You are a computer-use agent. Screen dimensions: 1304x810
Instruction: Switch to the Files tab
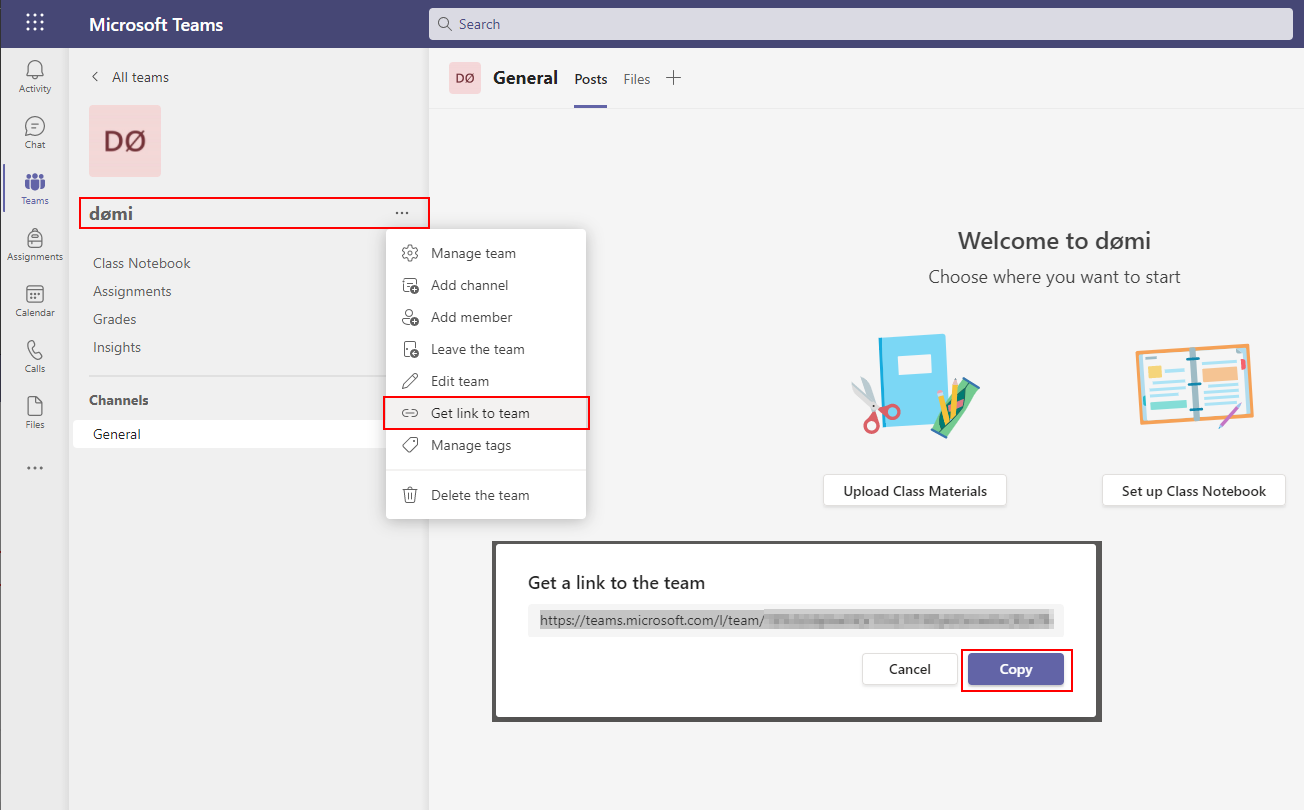[x=637, y=79]
